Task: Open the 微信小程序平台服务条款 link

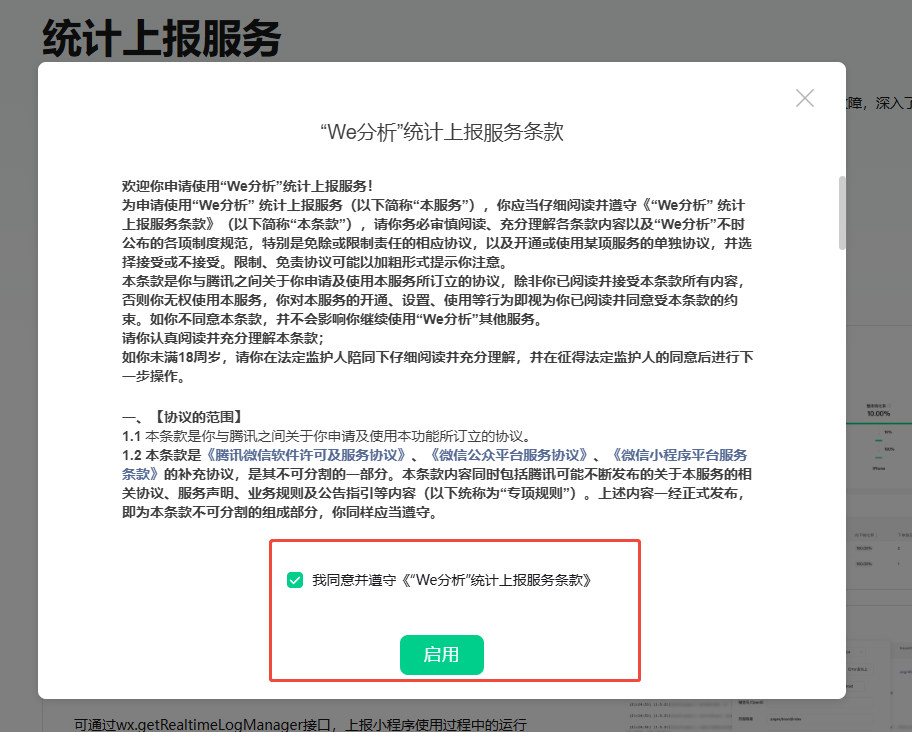Action: coord(679,455)
